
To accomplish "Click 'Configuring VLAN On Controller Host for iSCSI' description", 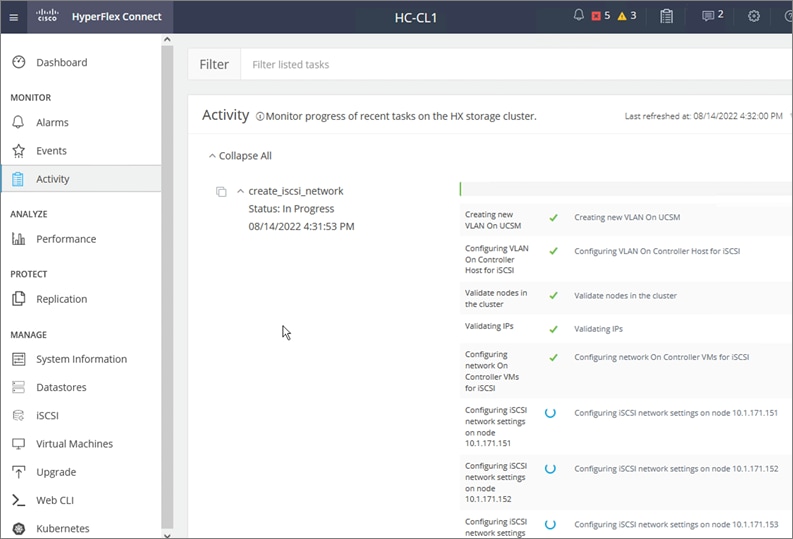I will [657, 251].
